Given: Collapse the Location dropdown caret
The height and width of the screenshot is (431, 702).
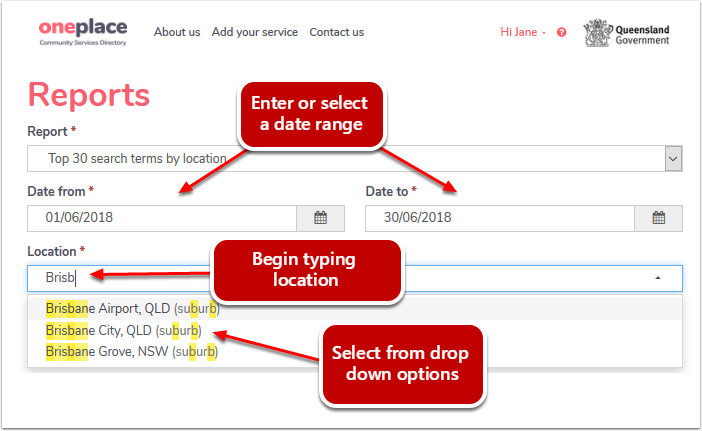Looking at the screenshot, I should pyautogui.click(x=658, y=278).
